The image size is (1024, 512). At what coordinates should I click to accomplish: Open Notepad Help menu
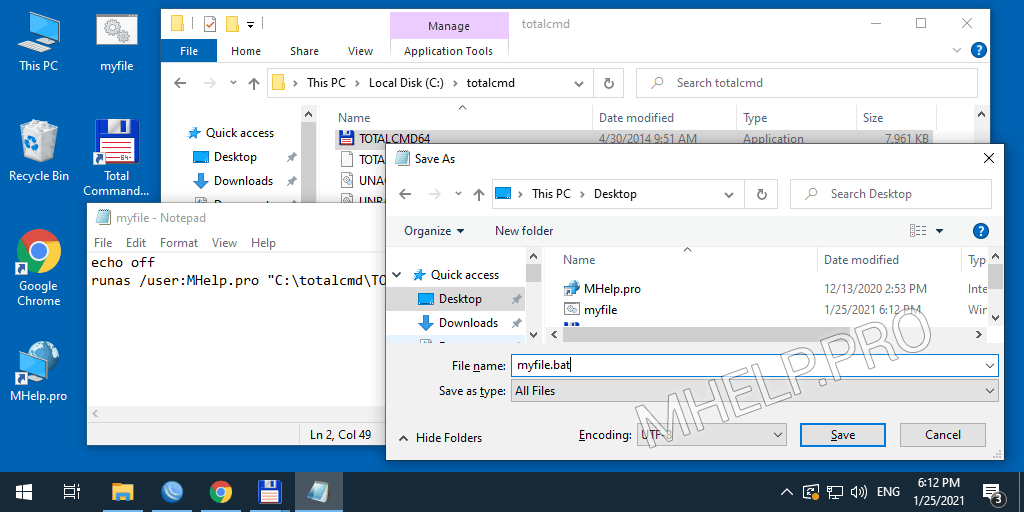[263, 242]
